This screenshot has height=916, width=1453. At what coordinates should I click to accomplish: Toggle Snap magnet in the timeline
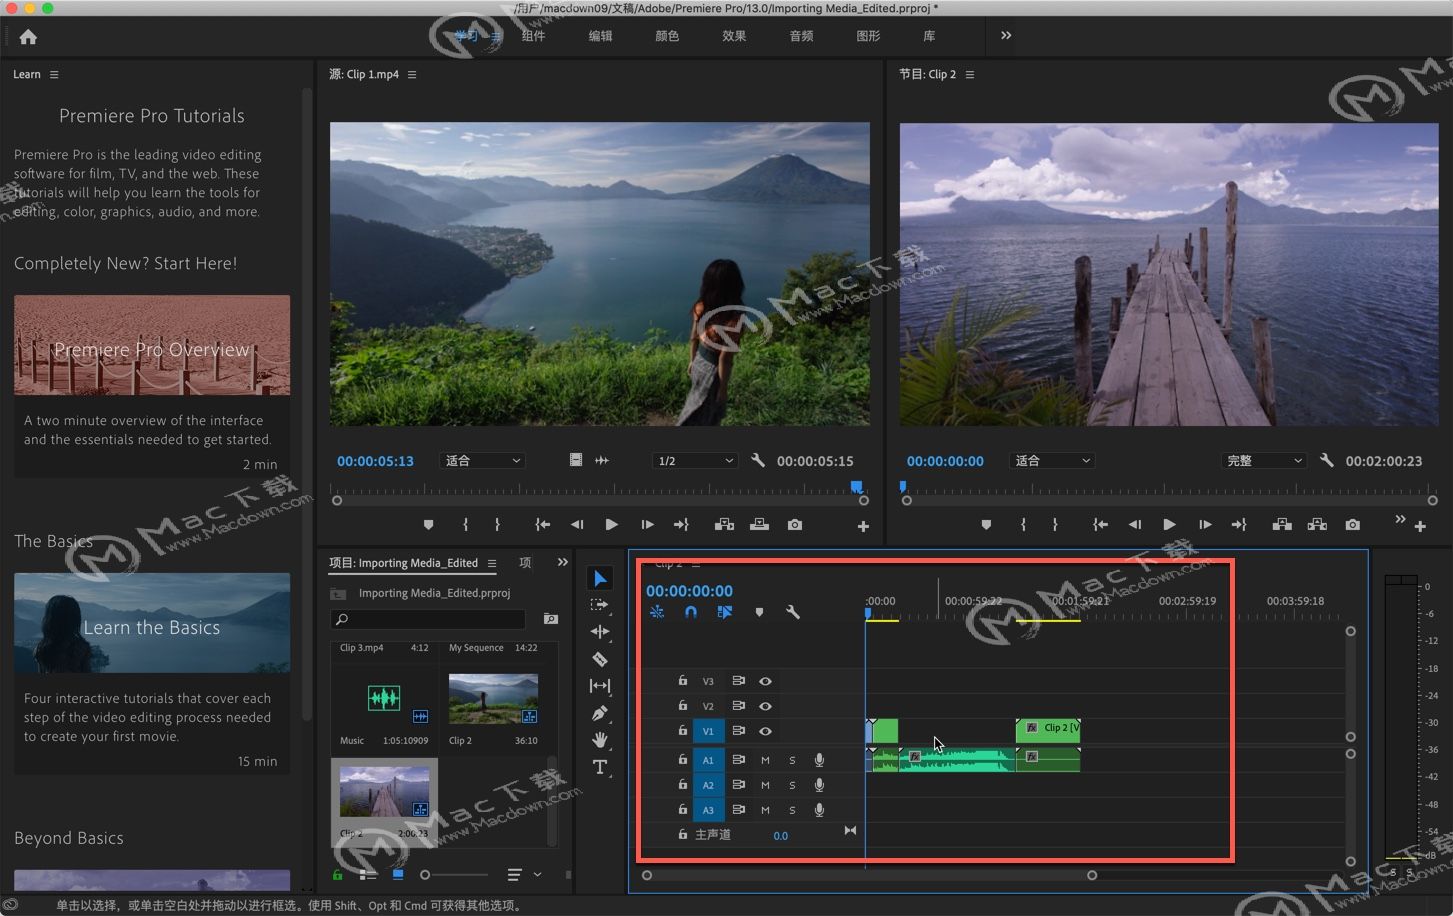coord(691,612)
